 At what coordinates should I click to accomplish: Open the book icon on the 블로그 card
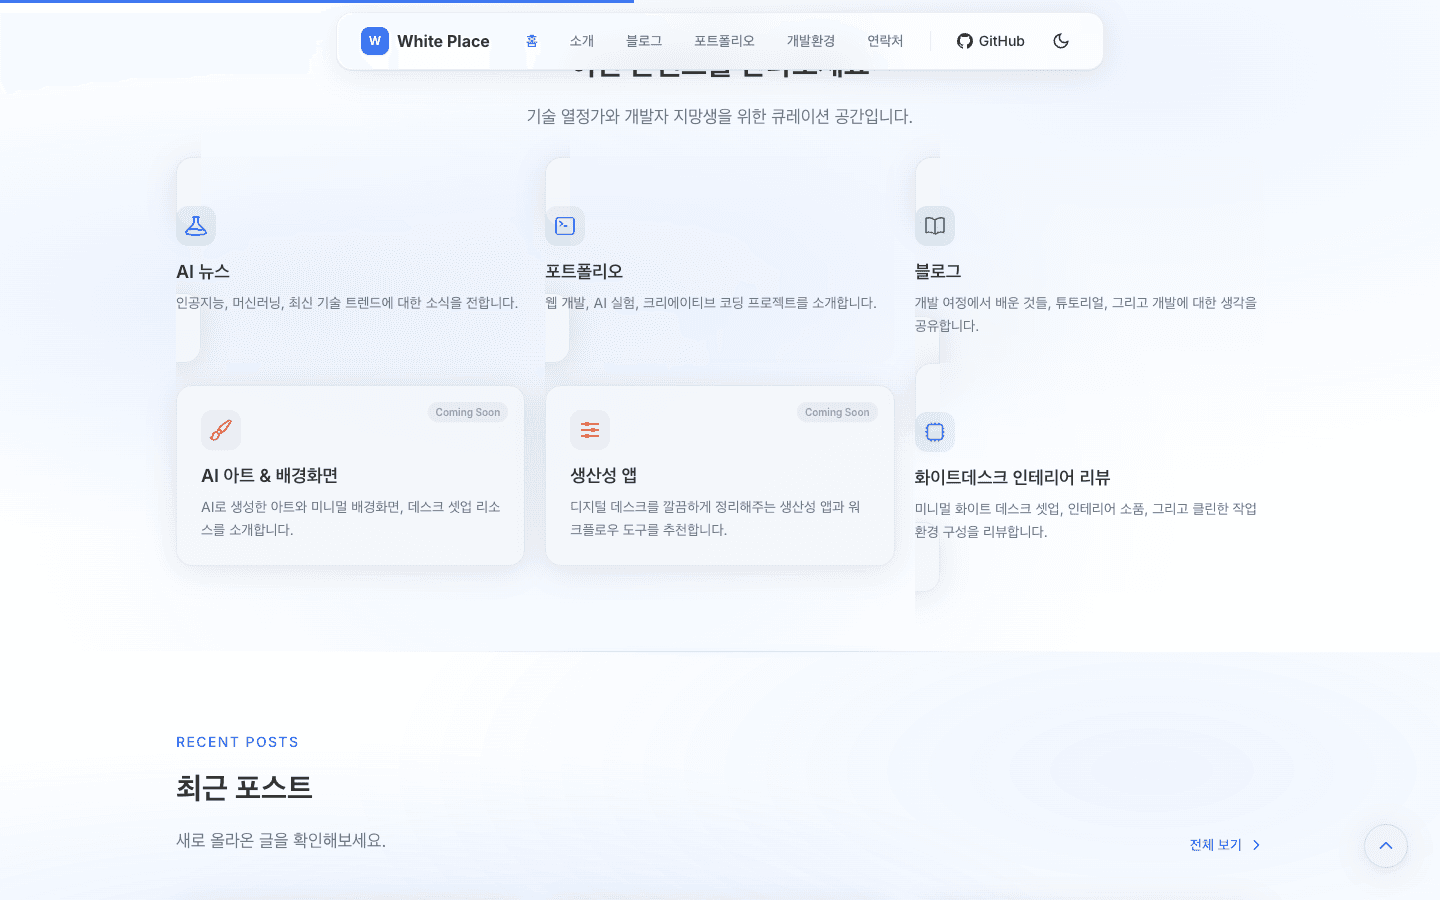click(935, 226)
